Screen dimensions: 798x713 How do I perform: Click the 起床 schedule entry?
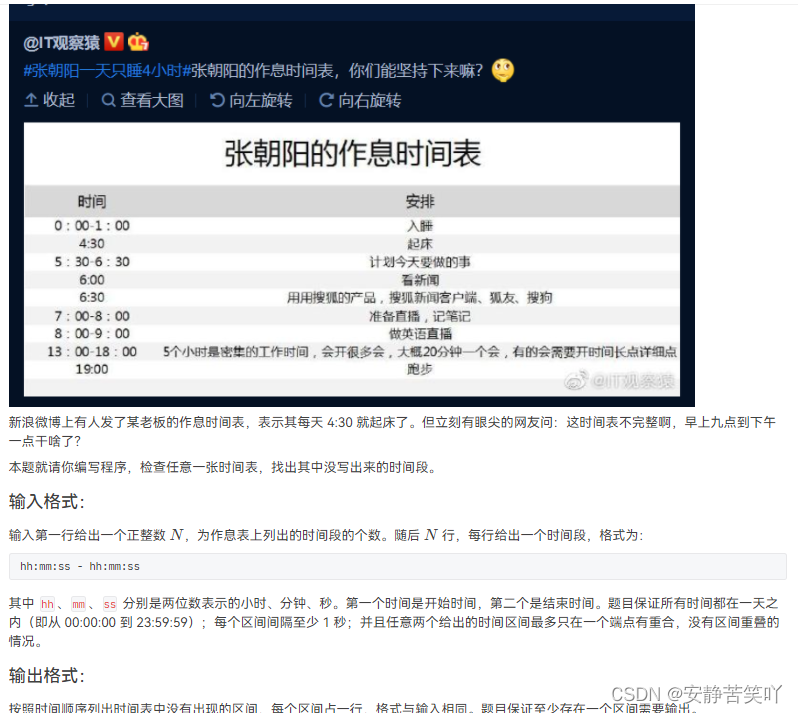pos(420,244)
